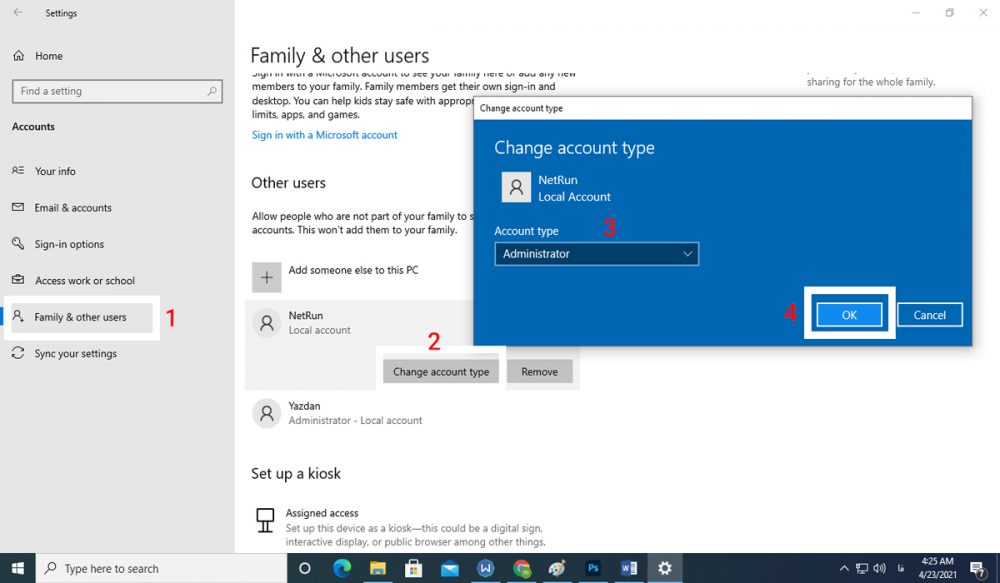The width and height of the screenshot is (1000, 583).
Task: Click Cancel in Change account type dialog
Action: 929,315
